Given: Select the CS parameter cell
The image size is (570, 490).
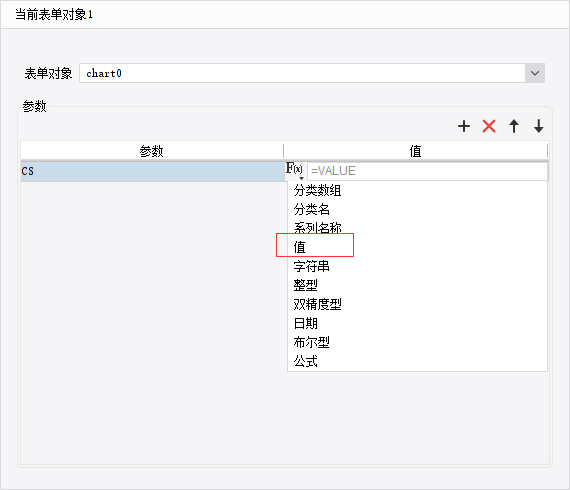Looking at the screenshot, I should [x=152, y=171].
